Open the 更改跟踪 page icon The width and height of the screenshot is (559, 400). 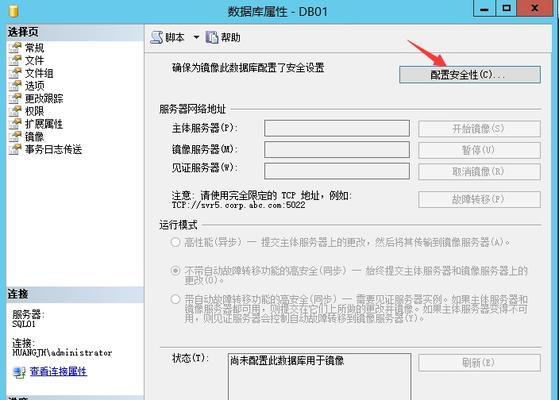(15, 99)
